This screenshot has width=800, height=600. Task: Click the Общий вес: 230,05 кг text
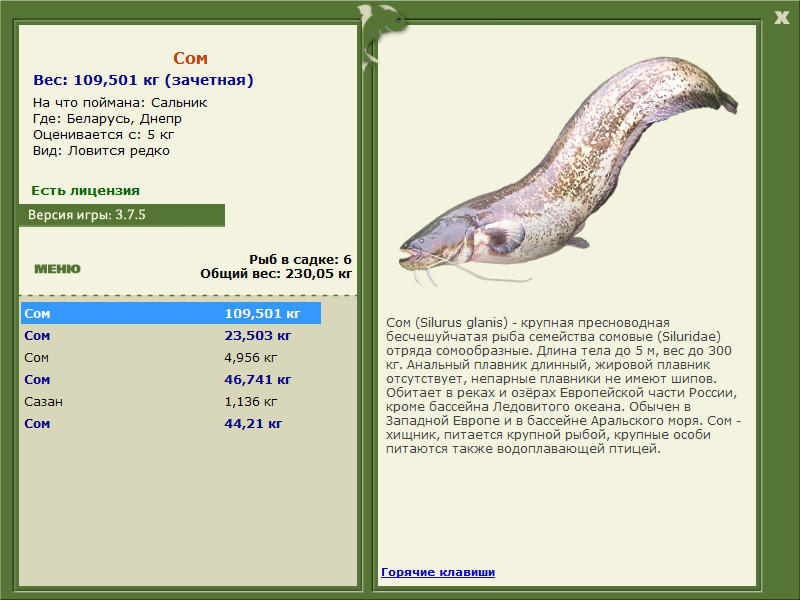click(276, 273)
